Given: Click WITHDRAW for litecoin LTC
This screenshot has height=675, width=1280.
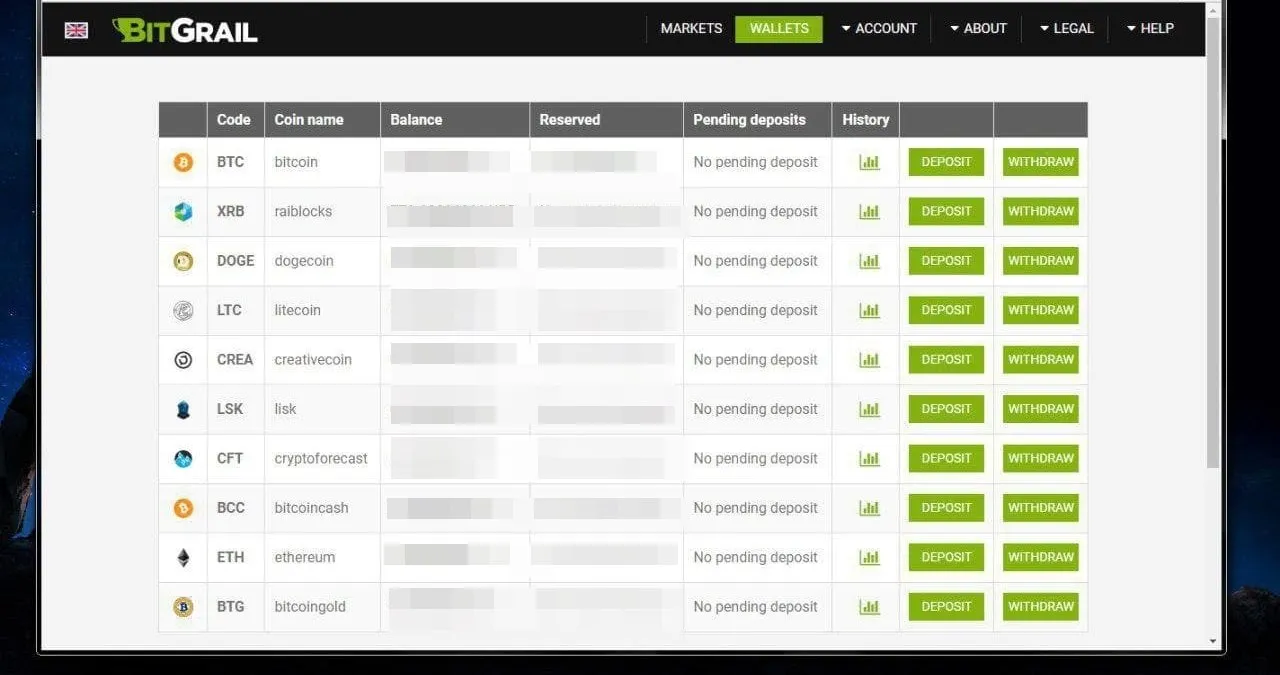Looking at the screenshot, I should [x=1041, y=310].
